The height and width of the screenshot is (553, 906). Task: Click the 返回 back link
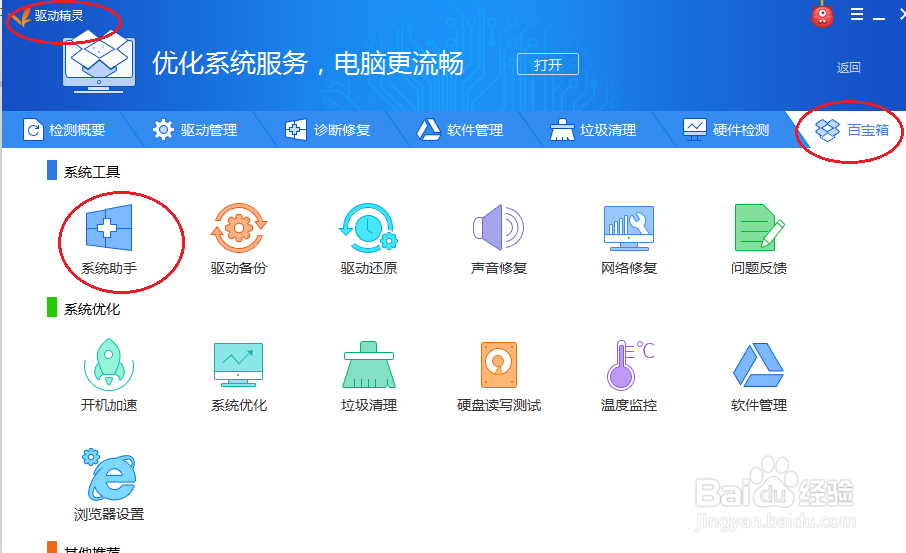click(x=848, y=68)
